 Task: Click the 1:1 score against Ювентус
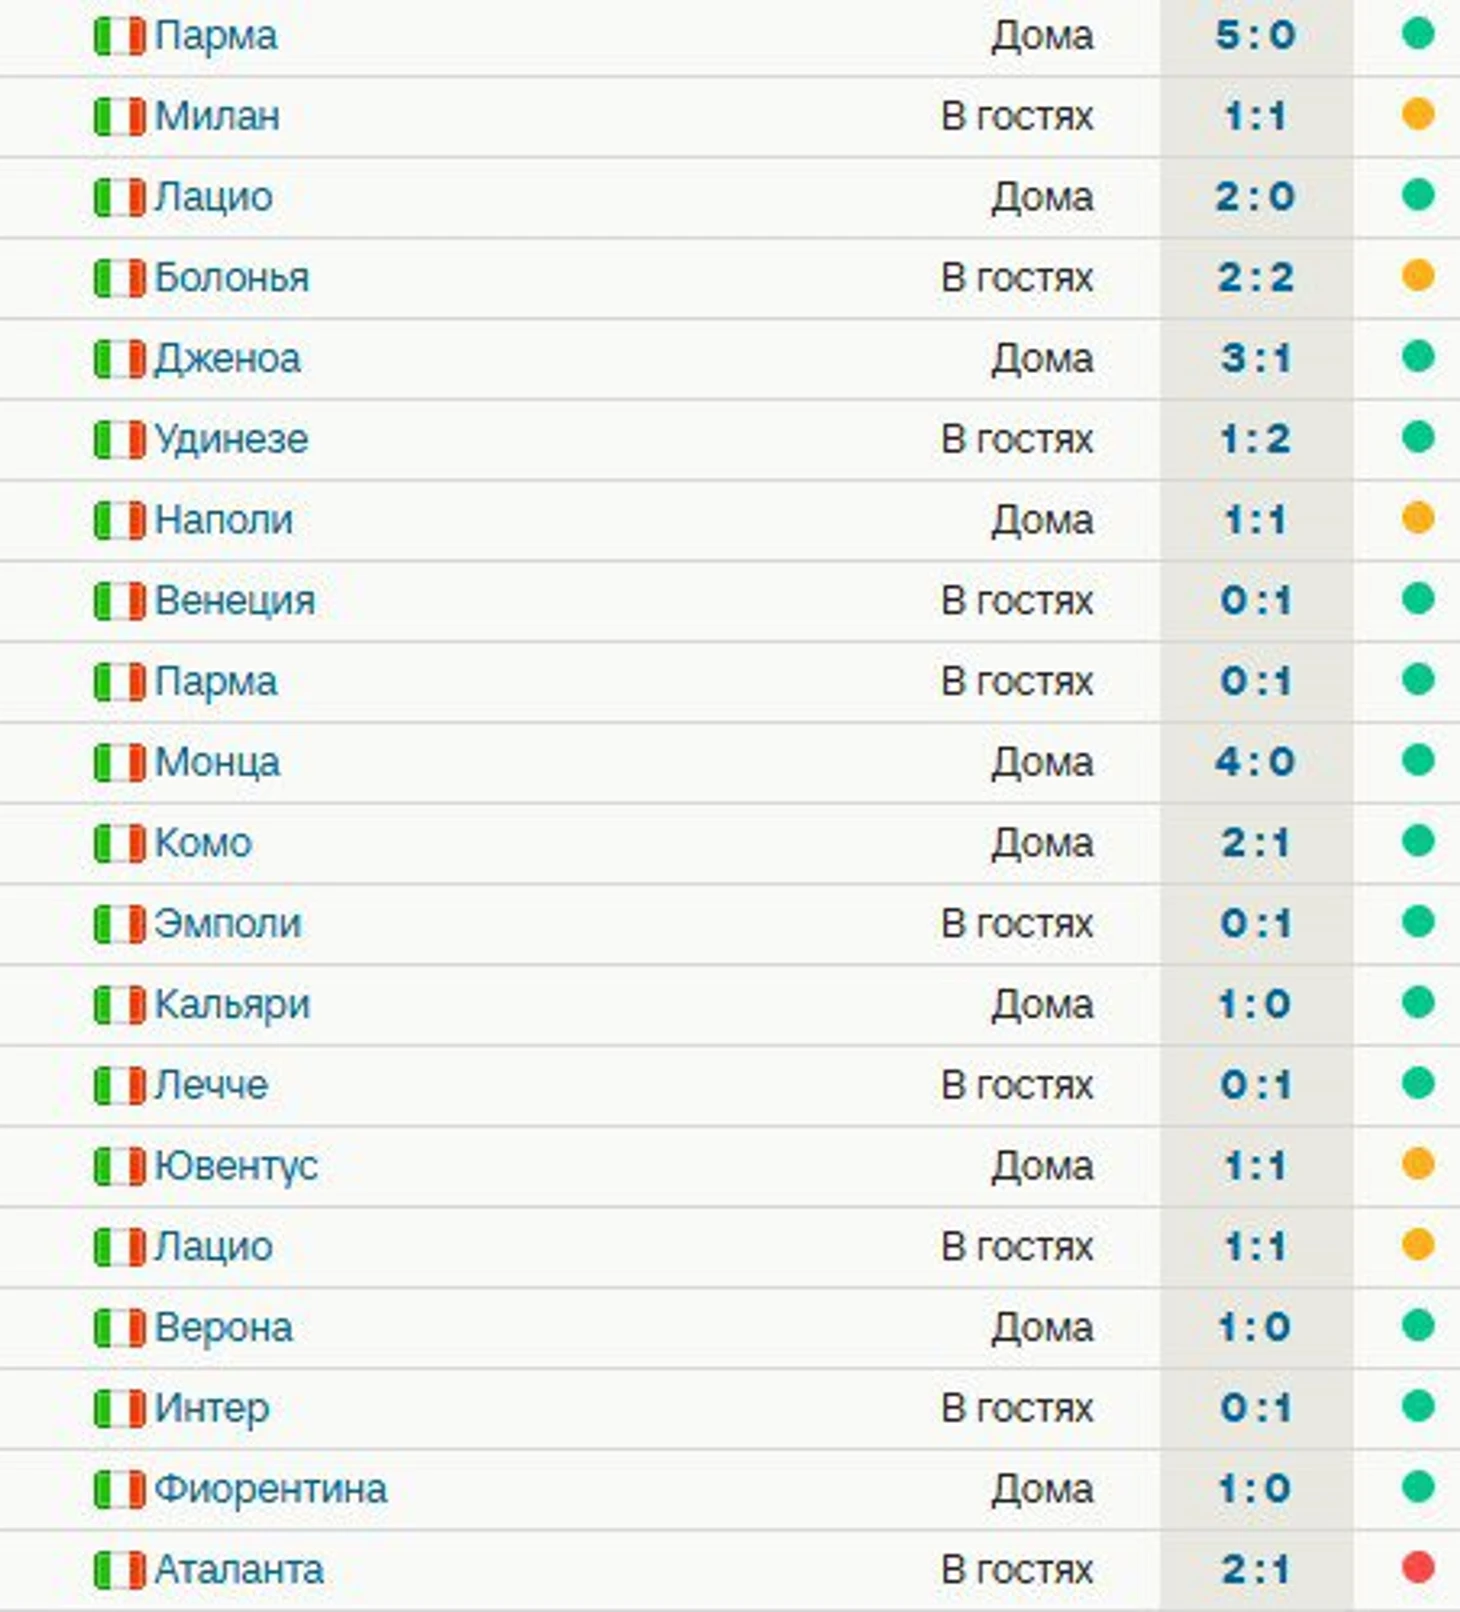[x=1256, y=1166]
